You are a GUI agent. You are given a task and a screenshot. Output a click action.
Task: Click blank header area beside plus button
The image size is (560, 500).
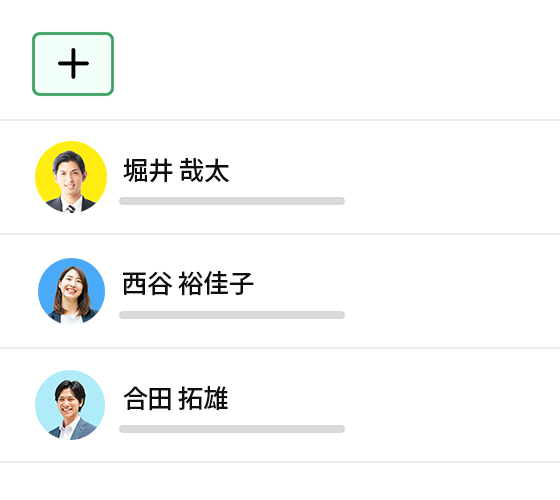[x=336, y=64]
